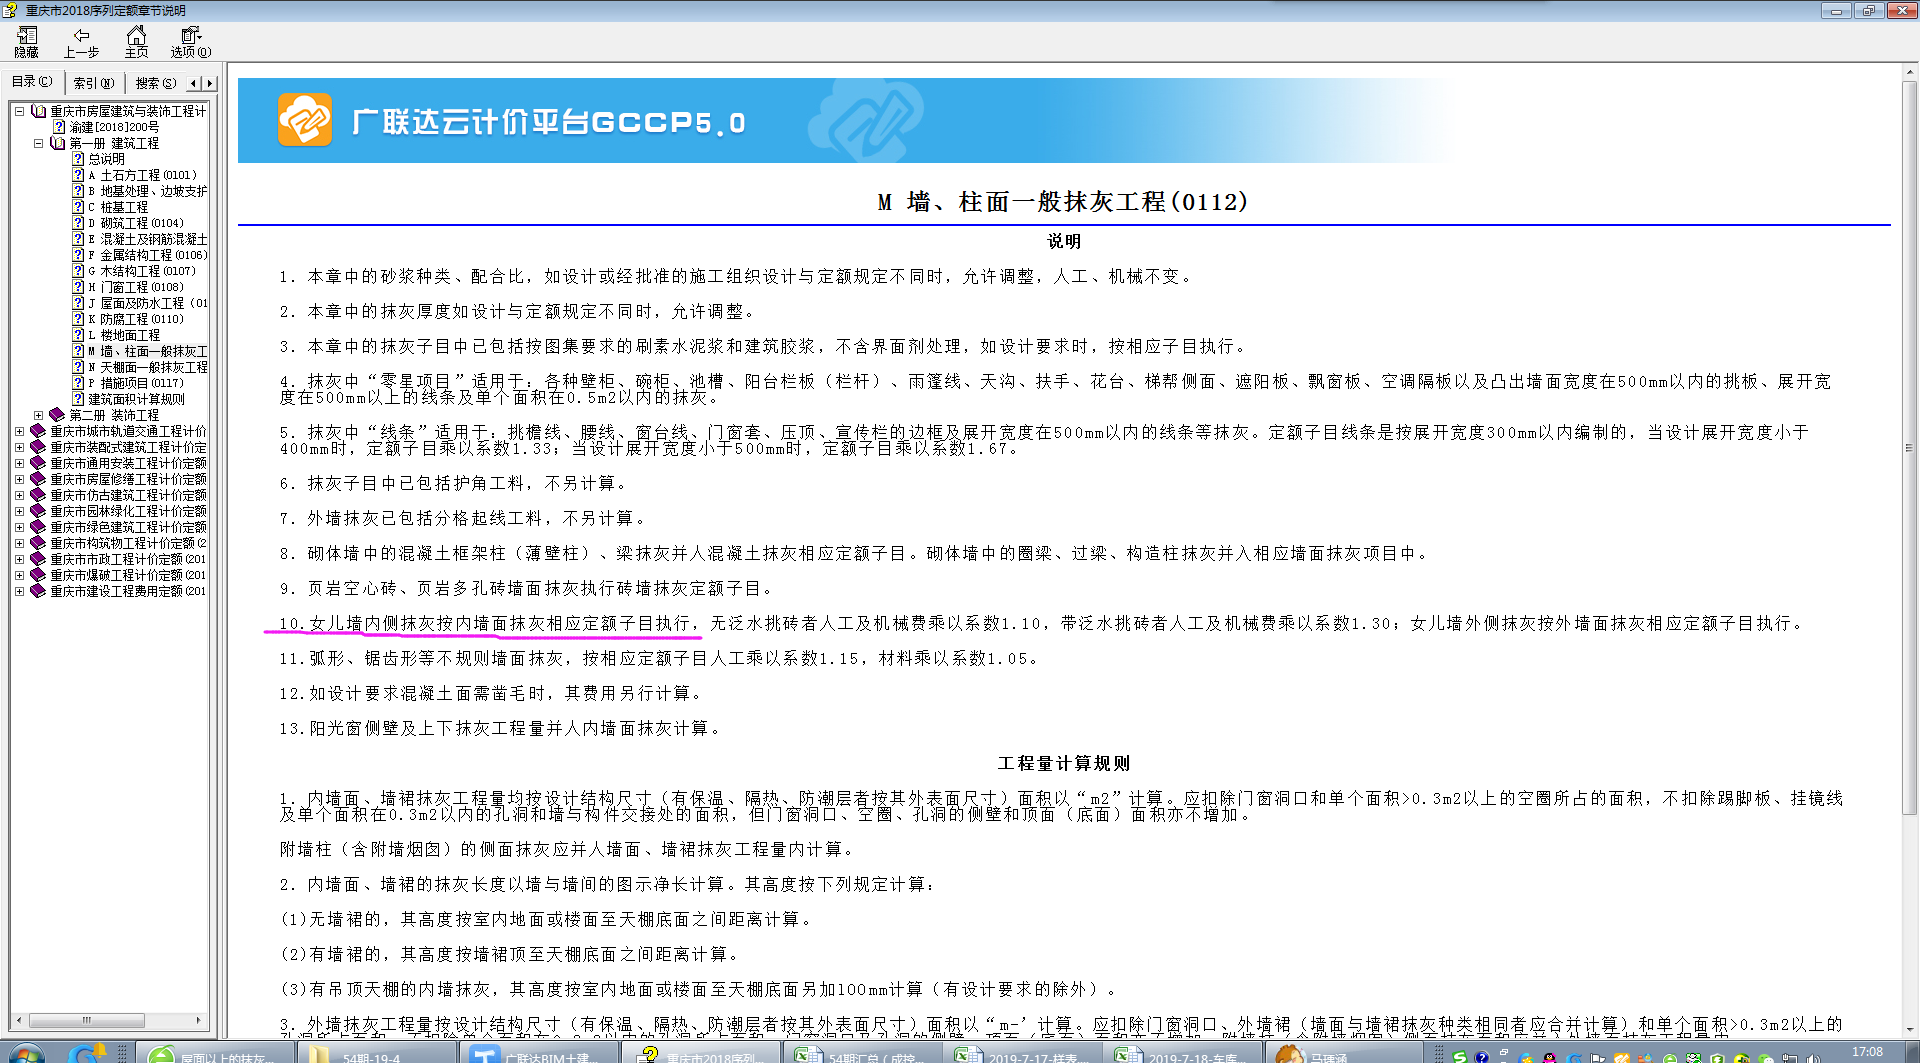Click the vertical scrollbar up arrow of content
This screenshot has height=1063, width=1920.
[1910, 72]
